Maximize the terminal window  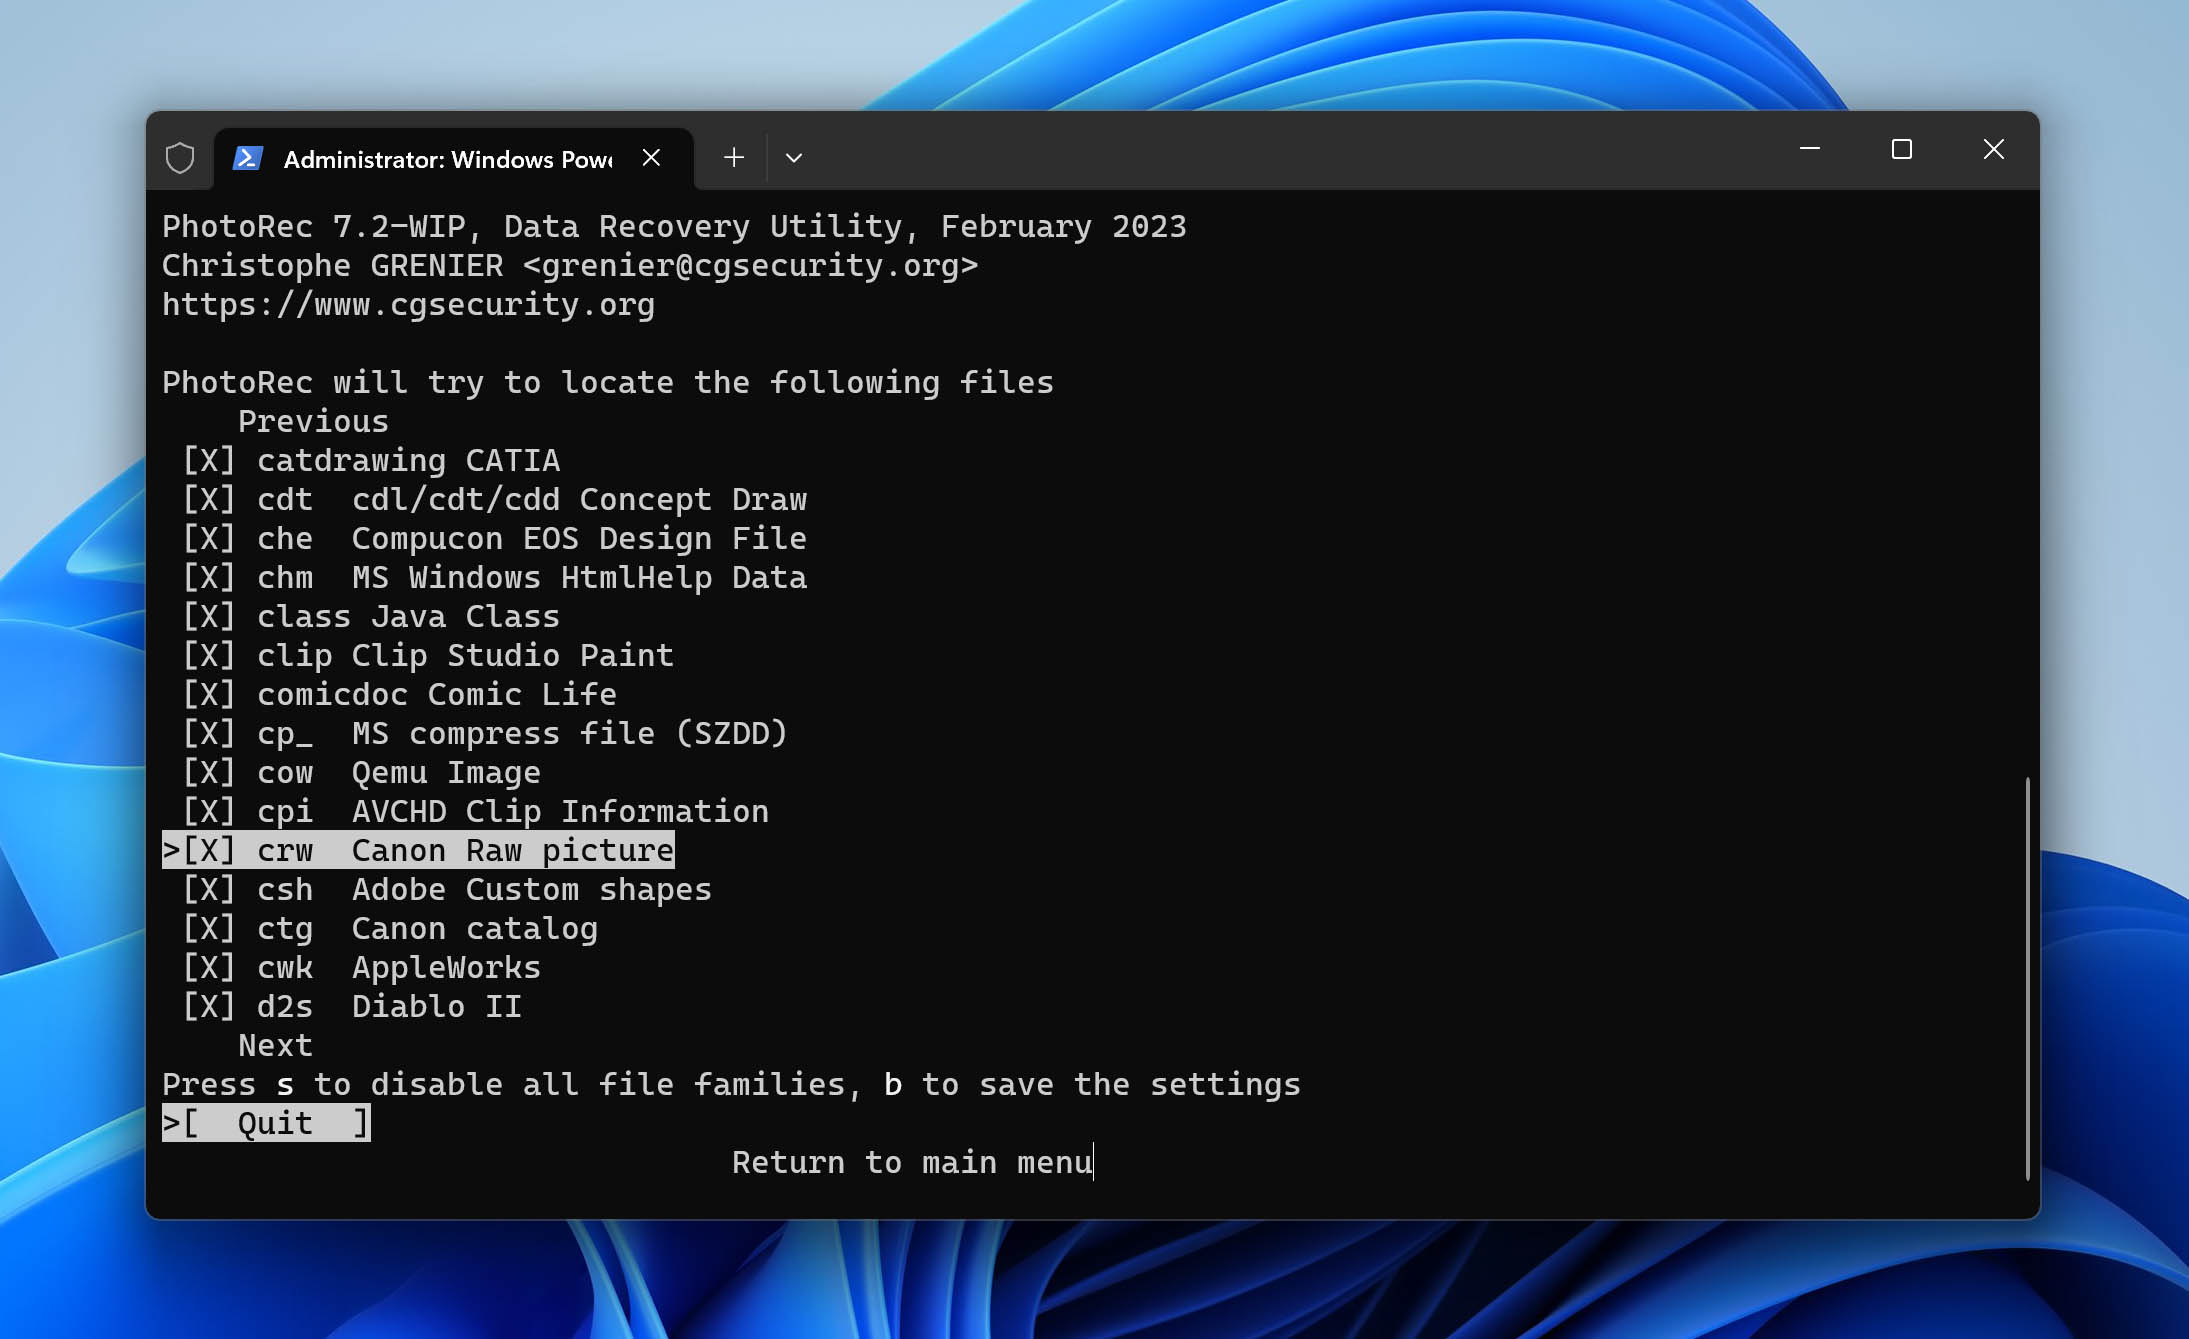(1902, 149)
